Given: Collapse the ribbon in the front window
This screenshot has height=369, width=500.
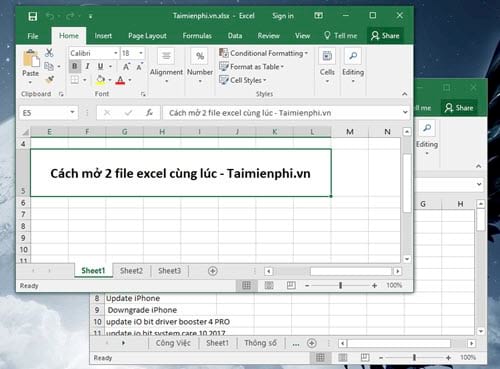Looking at the screenshot, I should [x=404, y=94].
